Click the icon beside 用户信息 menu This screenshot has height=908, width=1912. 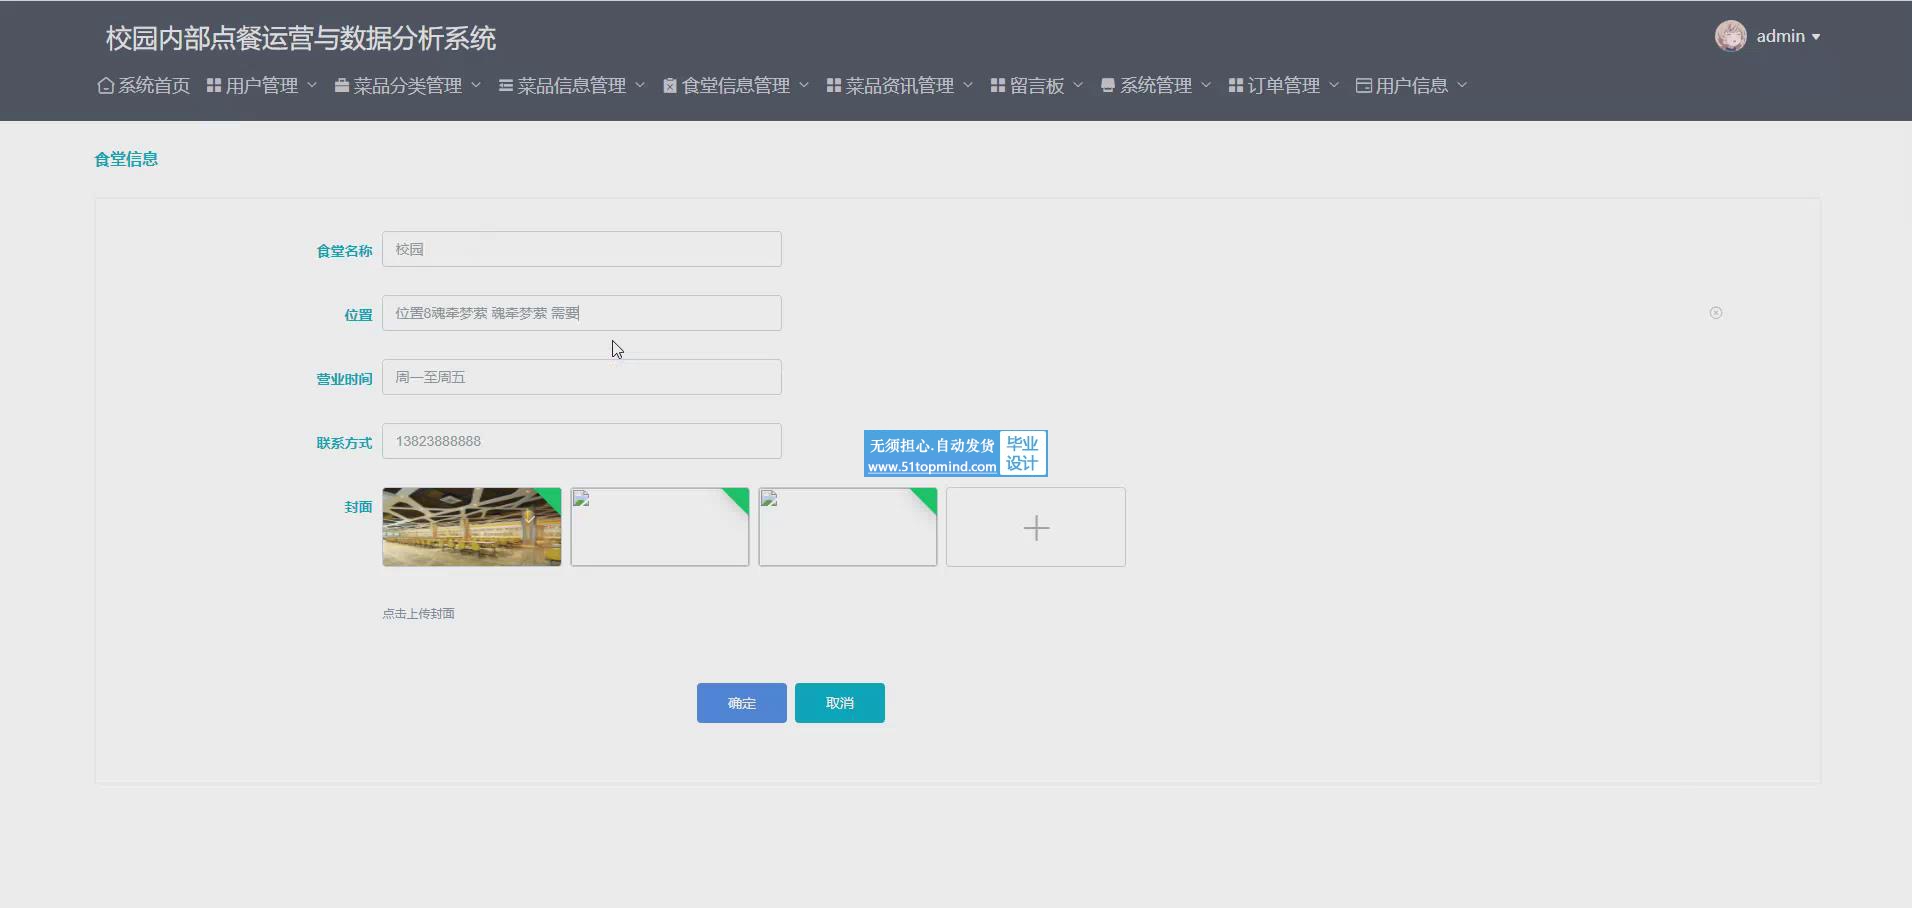point(1363,86)
